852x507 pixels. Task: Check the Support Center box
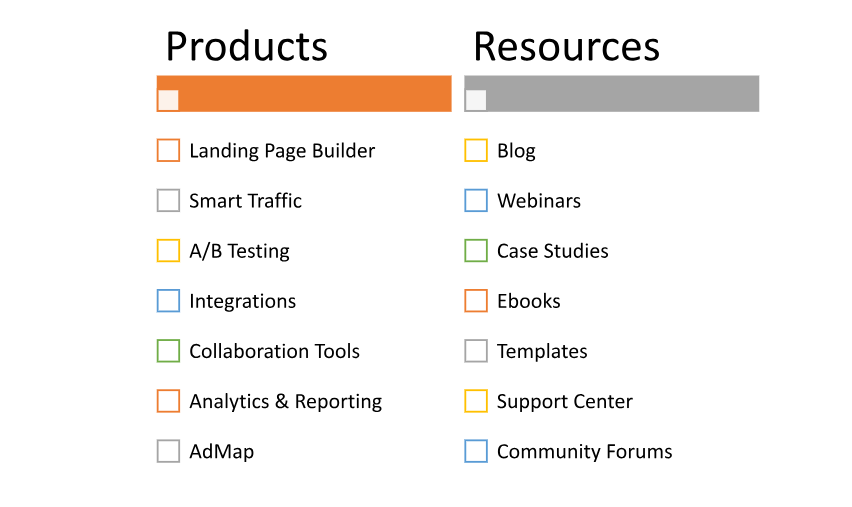476,401
